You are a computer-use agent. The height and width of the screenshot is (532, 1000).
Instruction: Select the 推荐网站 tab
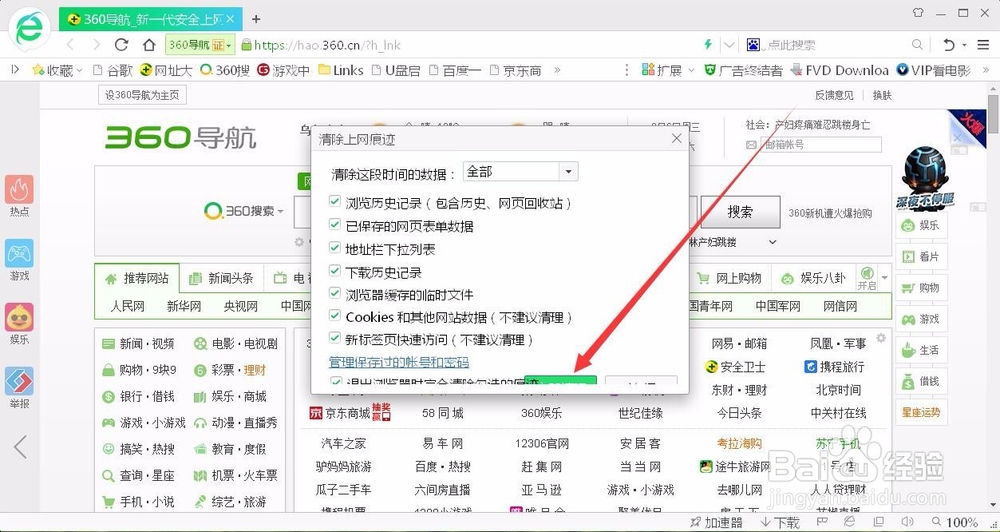tap(137, 279)
